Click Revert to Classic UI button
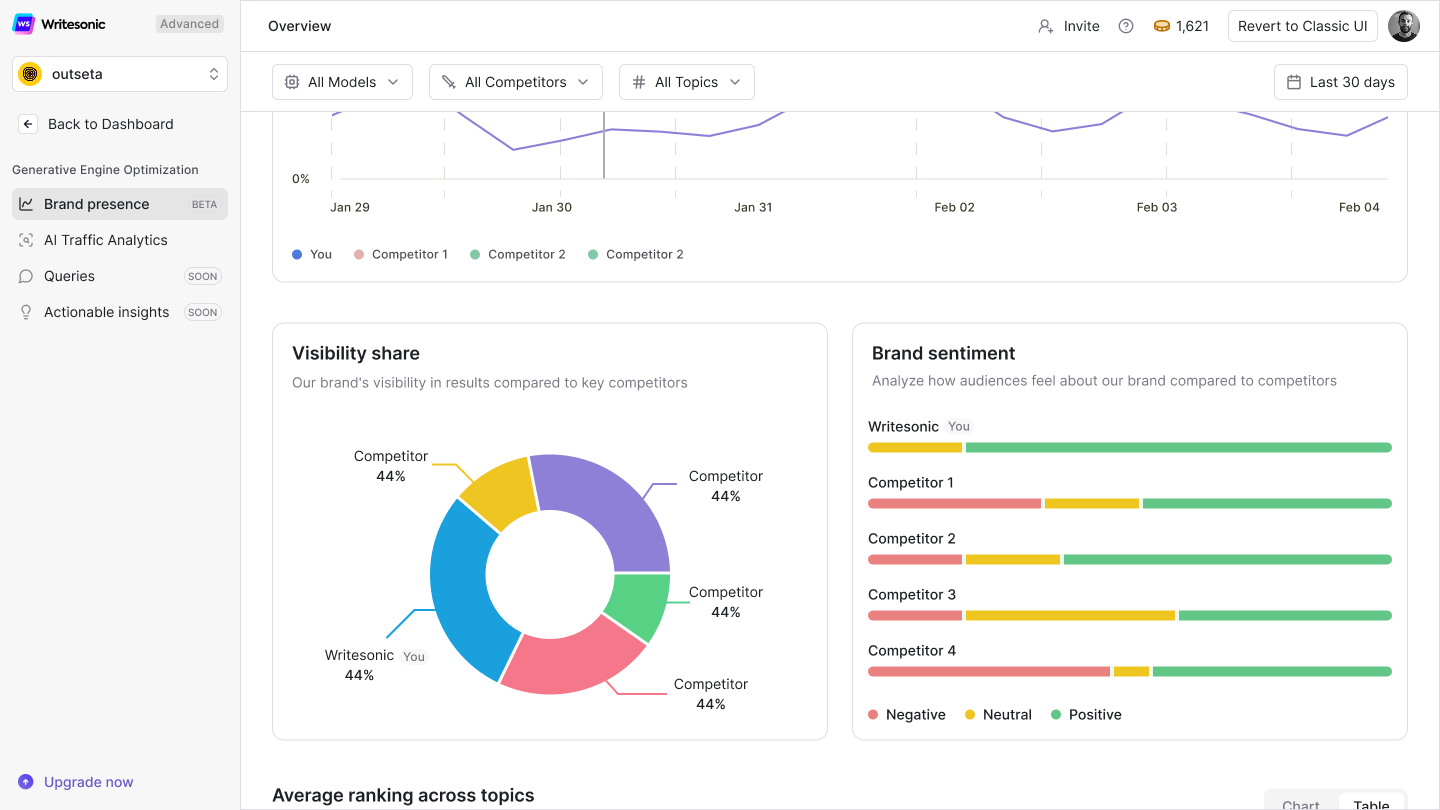Image resolution: width=1440 pixels, height=810 pixels. (x=1303, y=26)
